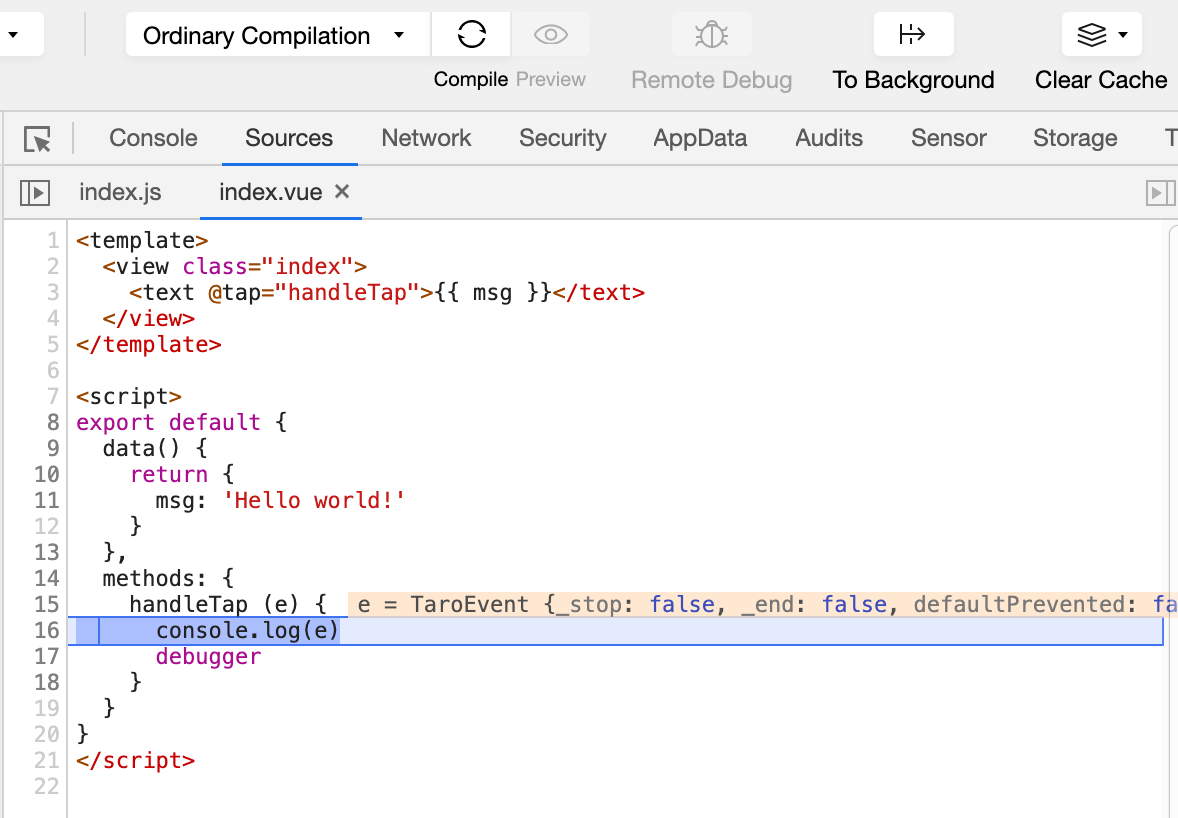Expand the Clear Cache dropdown arrow
The height and width of the screenshot is (818, 1178).
click(1123, 35)
